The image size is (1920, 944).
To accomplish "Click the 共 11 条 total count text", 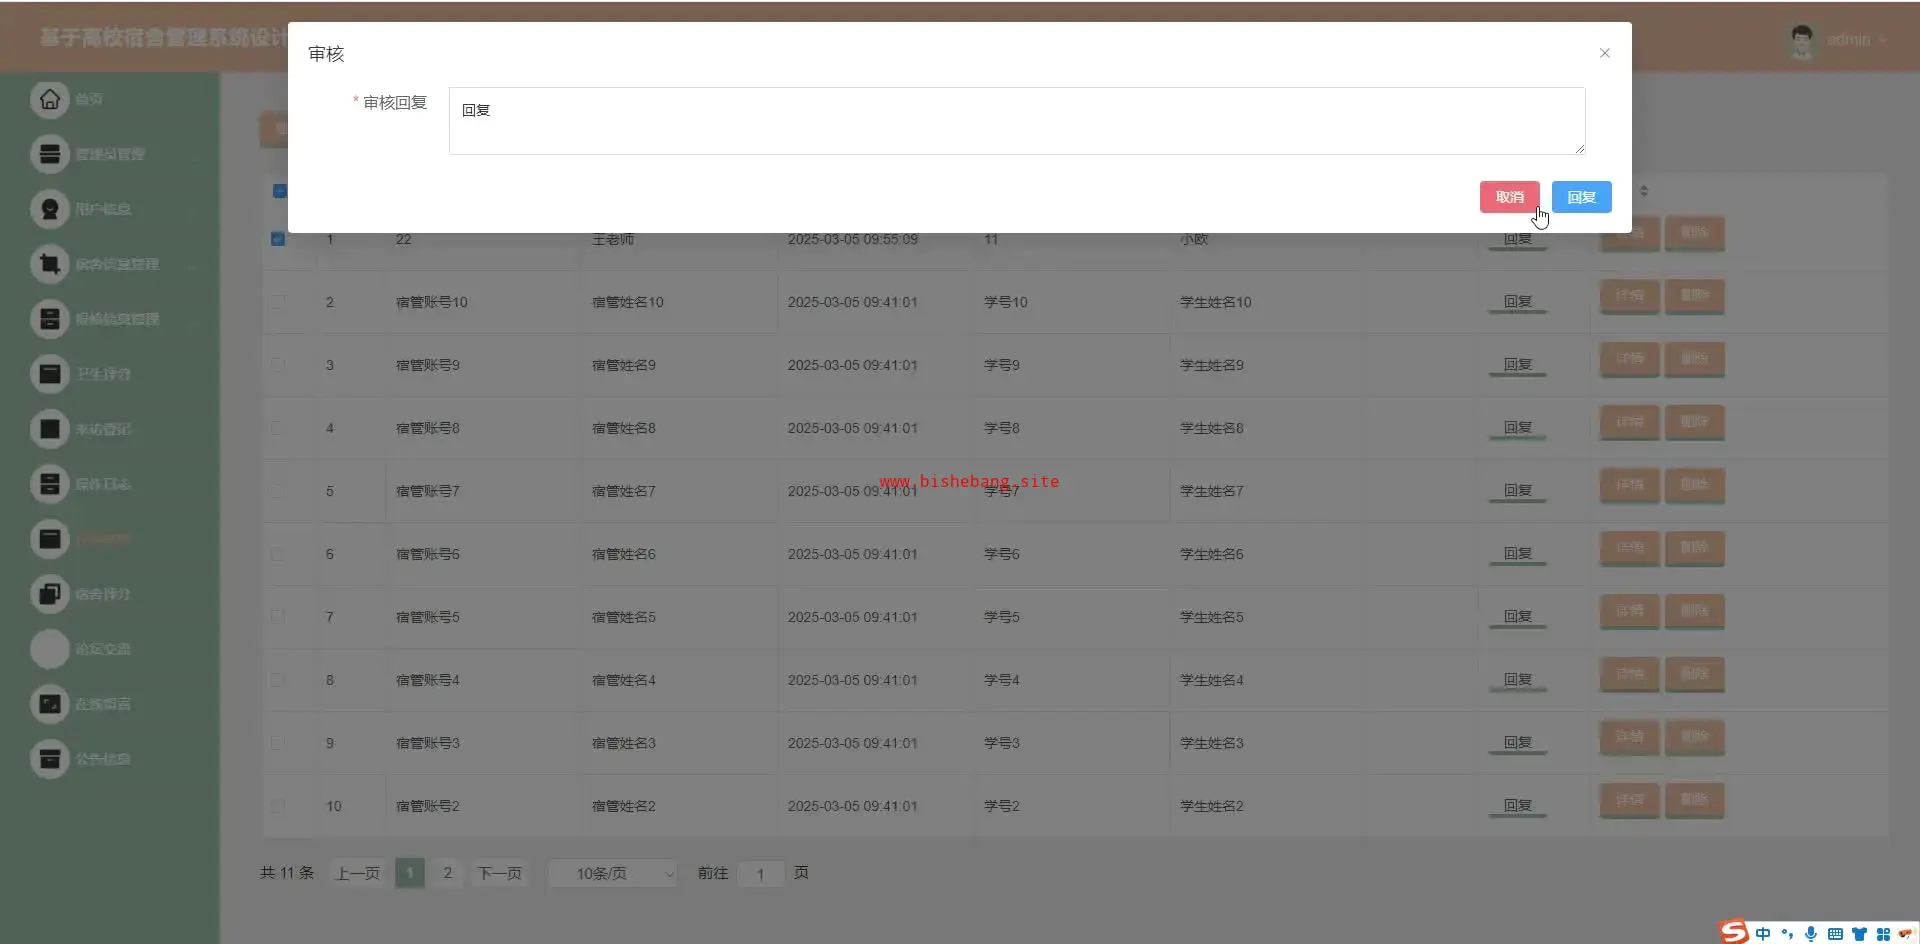I will pos(287,873).
